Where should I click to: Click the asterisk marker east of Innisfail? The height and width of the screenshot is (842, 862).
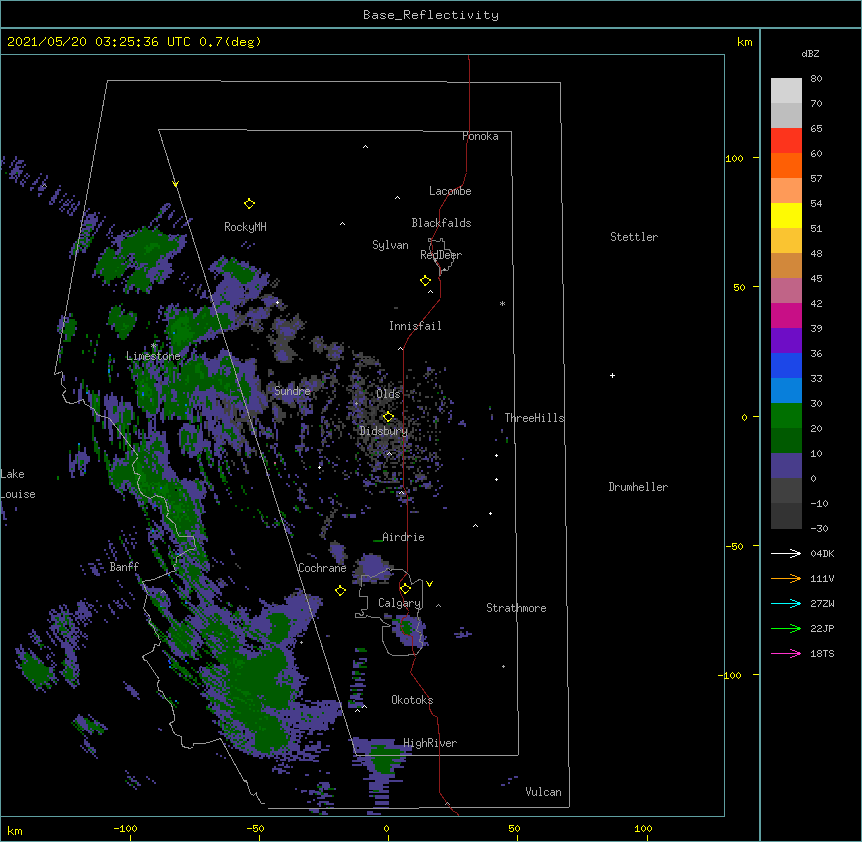point(502,304)
